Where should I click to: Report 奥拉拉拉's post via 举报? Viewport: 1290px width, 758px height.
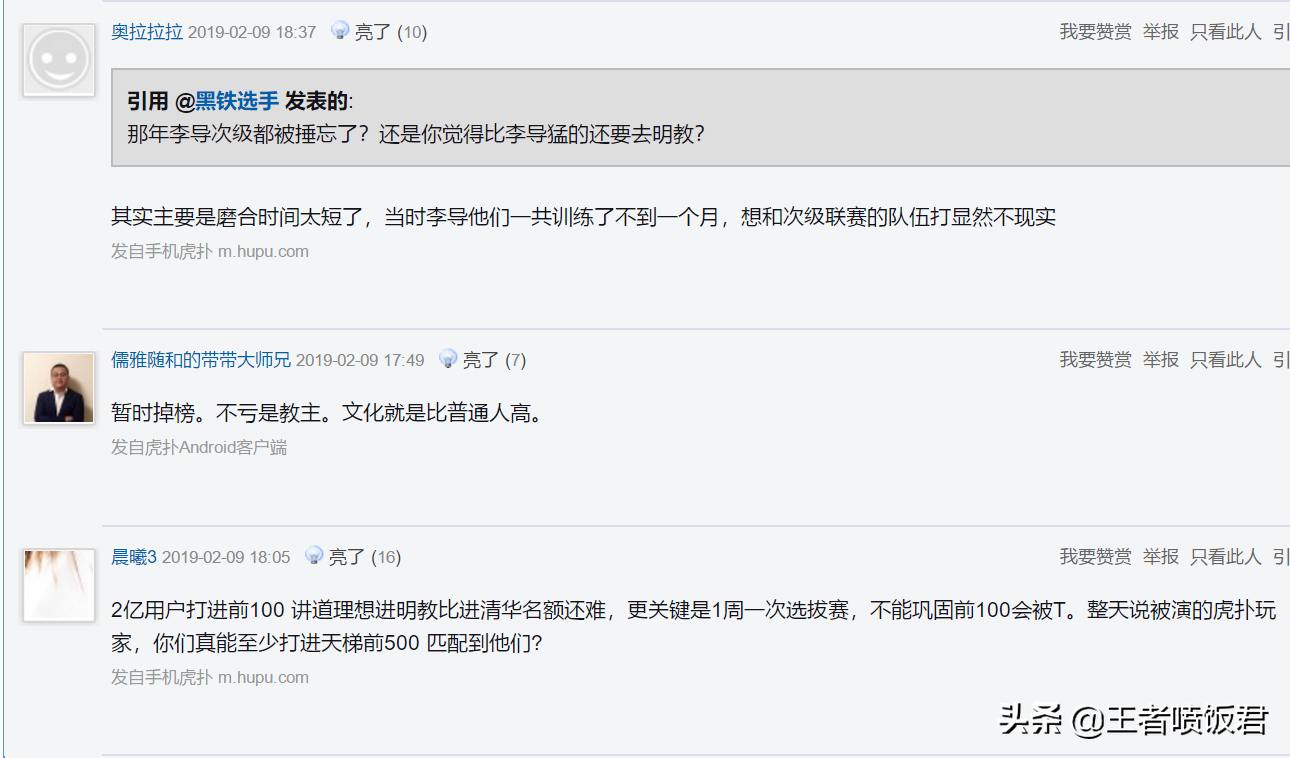point(1160,31)
